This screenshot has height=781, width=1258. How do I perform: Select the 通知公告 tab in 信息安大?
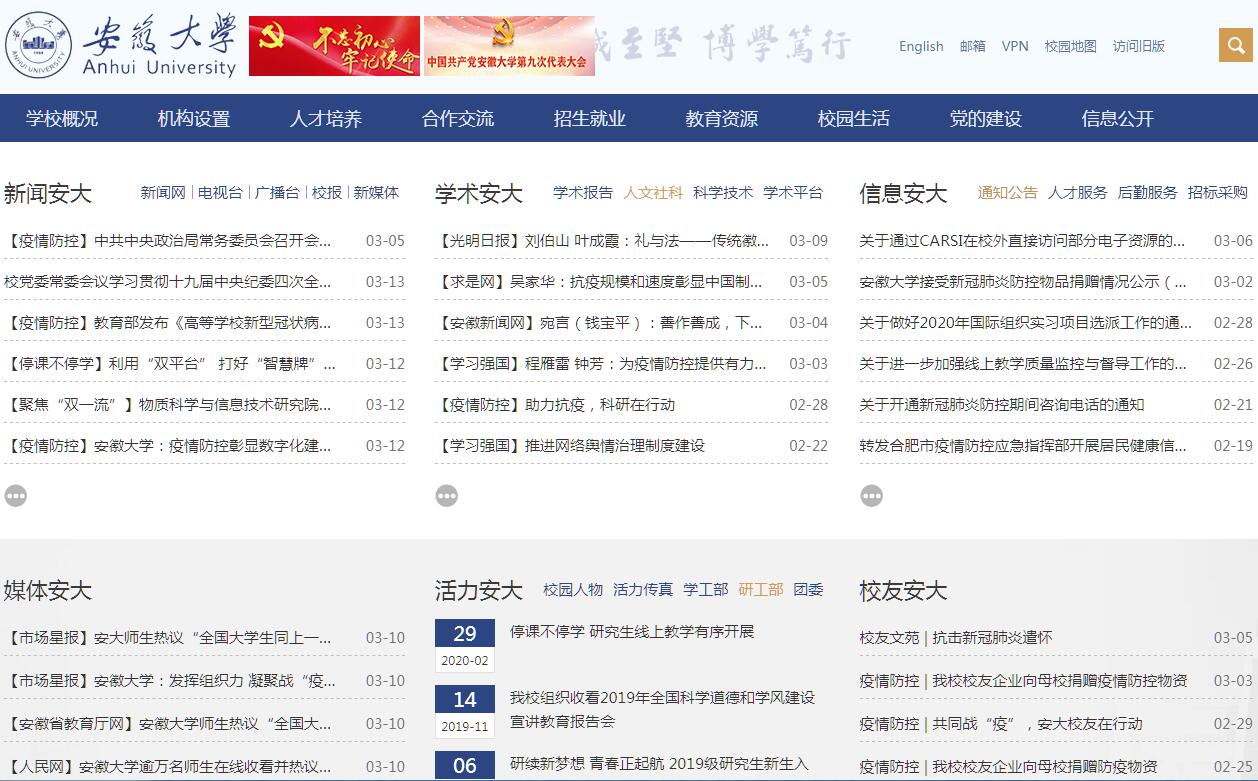click(x=1007, y=193)
